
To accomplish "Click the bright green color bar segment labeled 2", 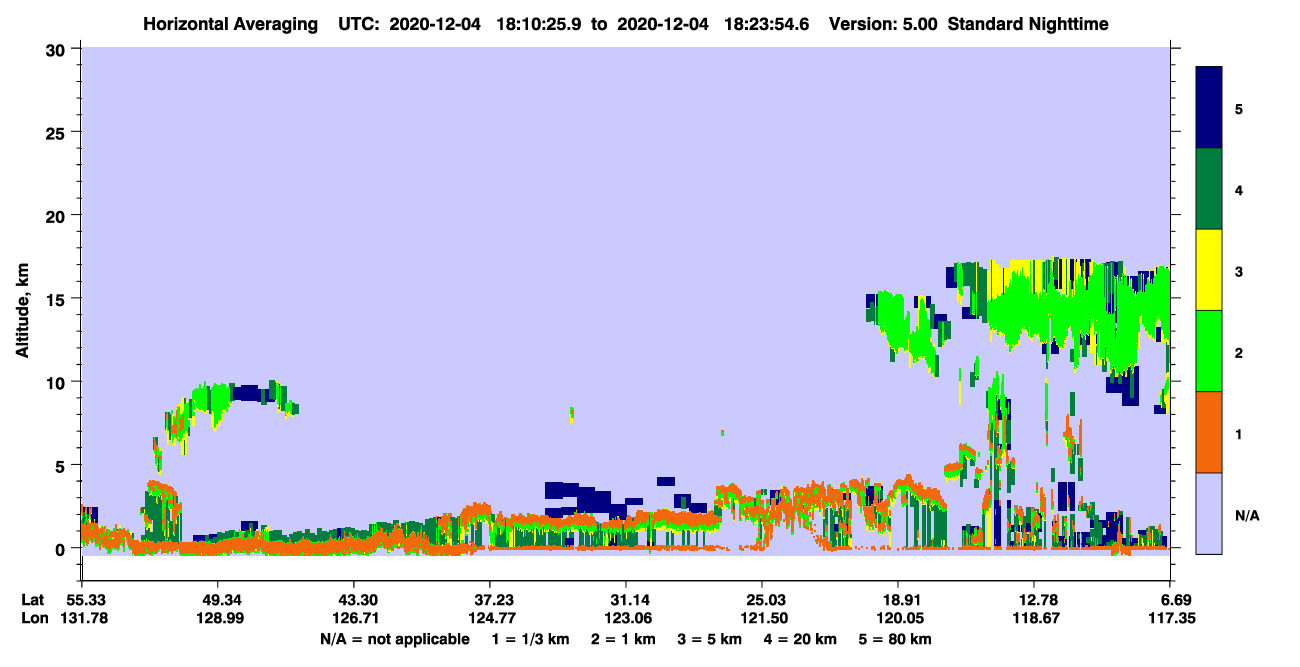I will pyautogui.click(x=1209, y=351).
